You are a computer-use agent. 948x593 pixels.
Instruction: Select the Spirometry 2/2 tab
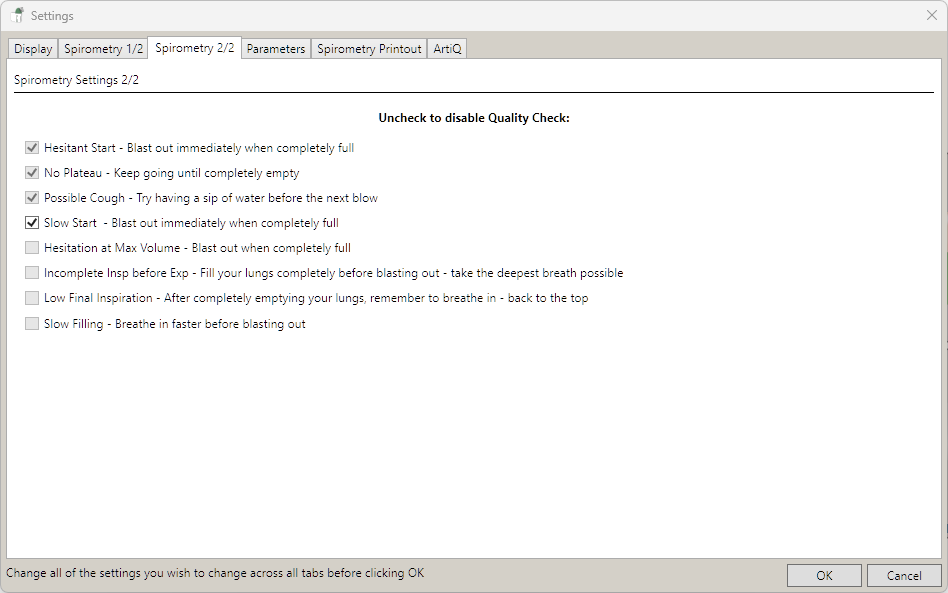pyautogui.click(x=195, y=48)
